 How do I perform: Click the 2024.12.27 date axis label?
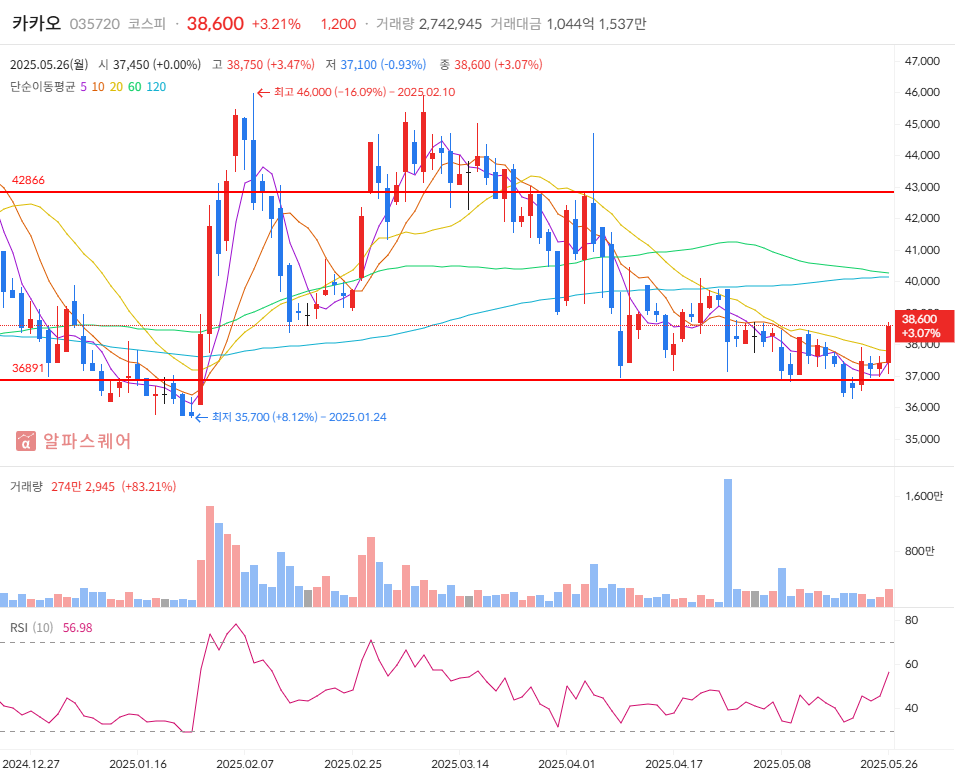30,764
